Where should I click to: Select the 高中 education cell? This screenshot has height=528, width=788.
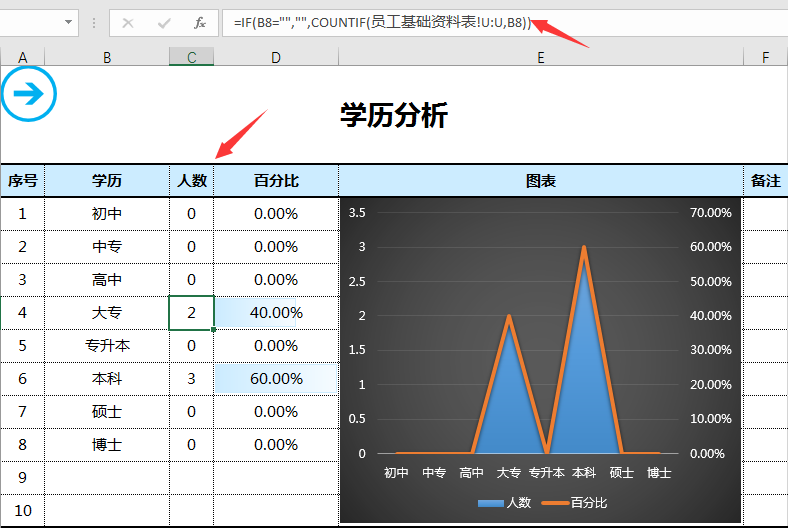107,280
